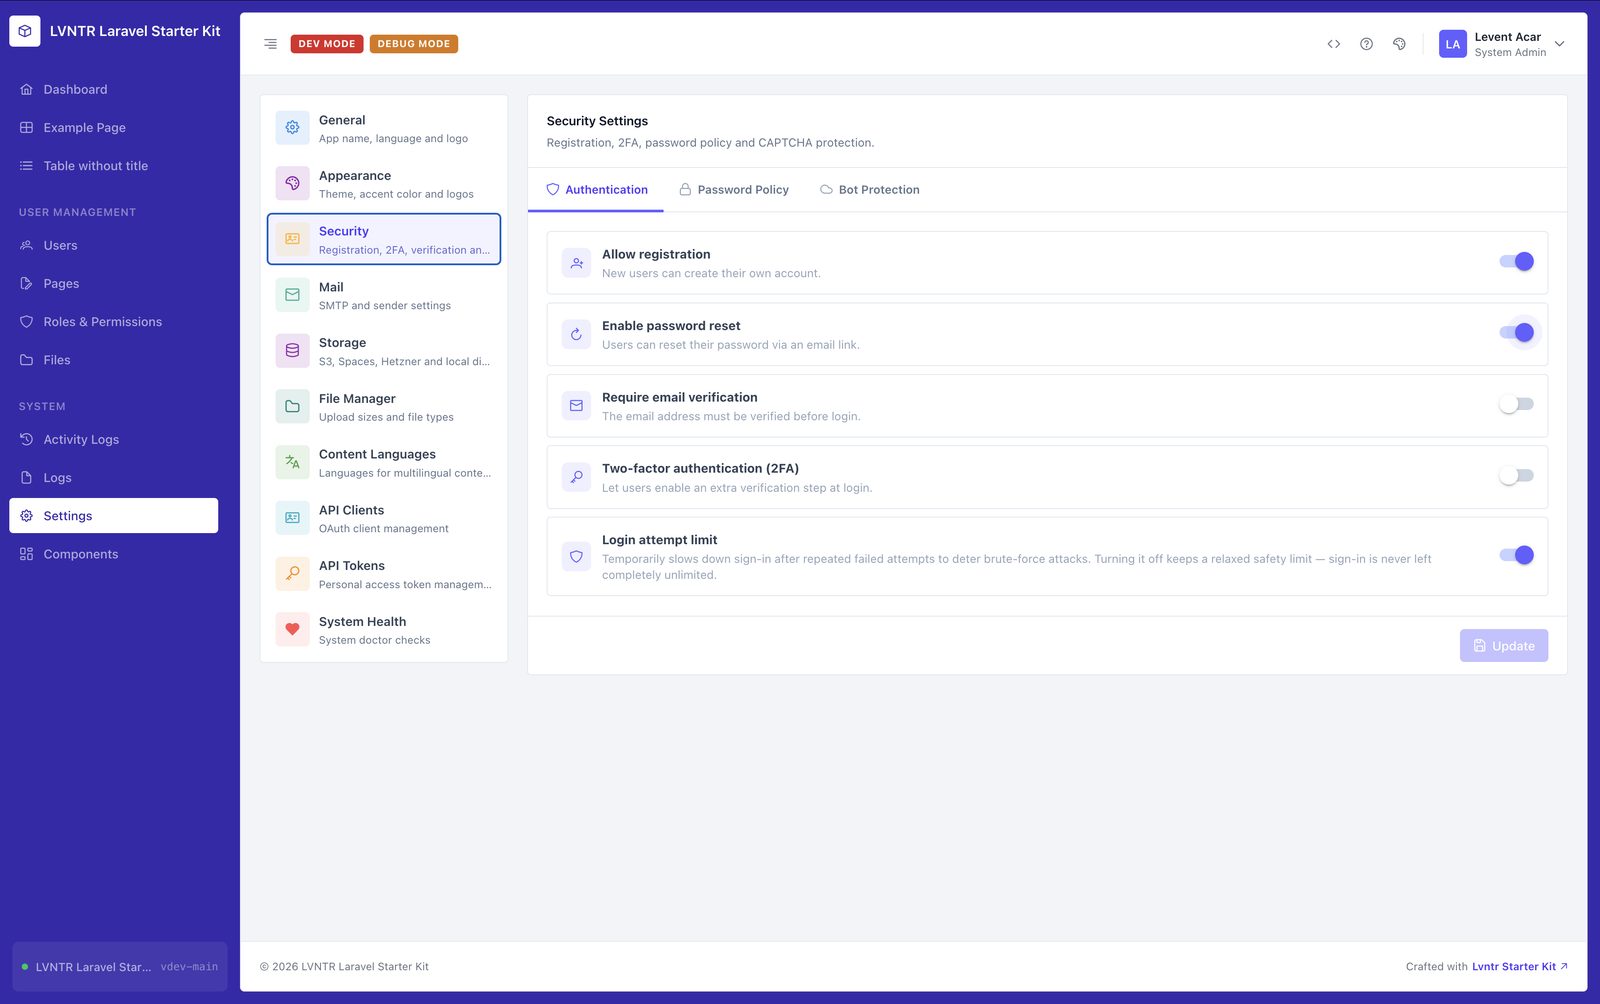Turn off Enable password reset switch

1516,333
